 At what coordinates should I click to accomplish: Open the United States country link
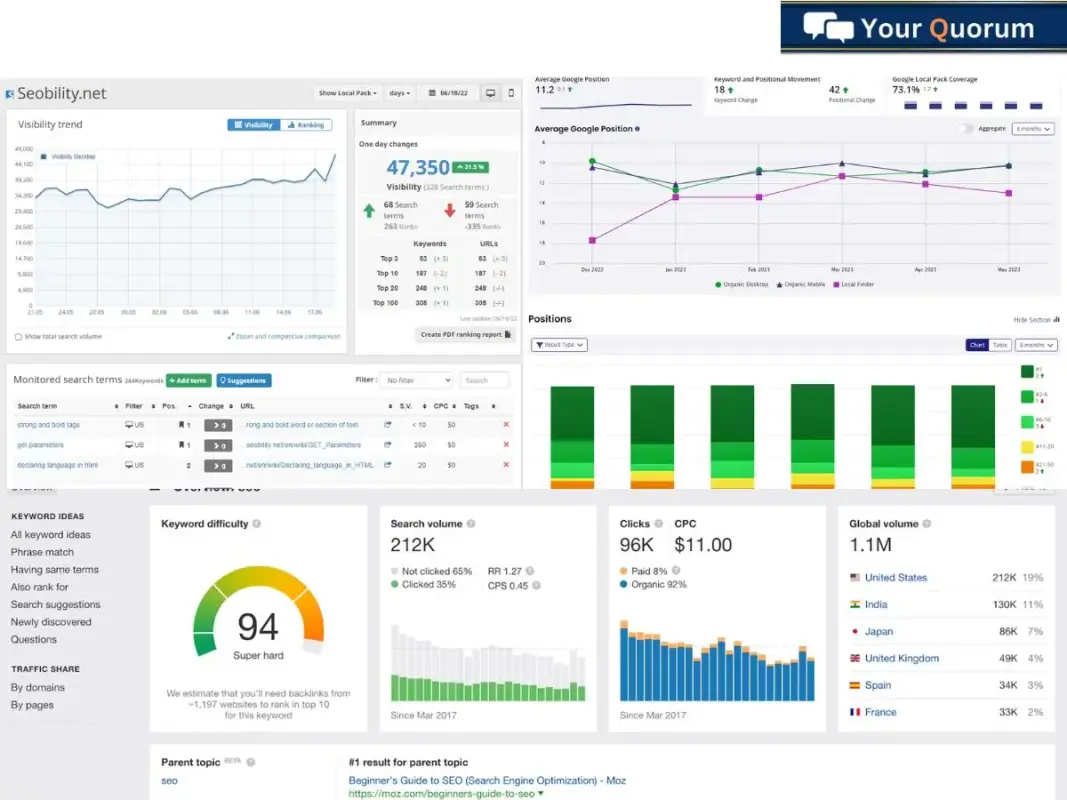(896, 578)
